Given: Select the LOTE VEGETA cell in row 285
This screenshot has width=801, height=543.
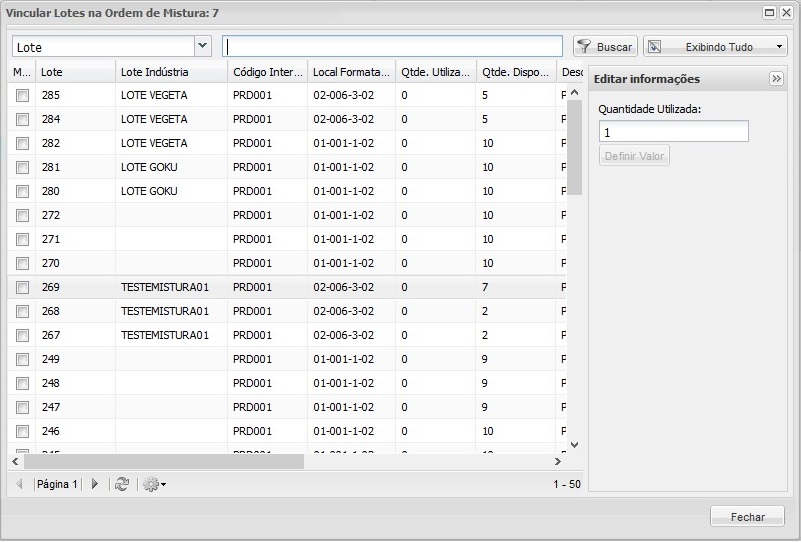Looking at the screenshot, I should [154, 95].
